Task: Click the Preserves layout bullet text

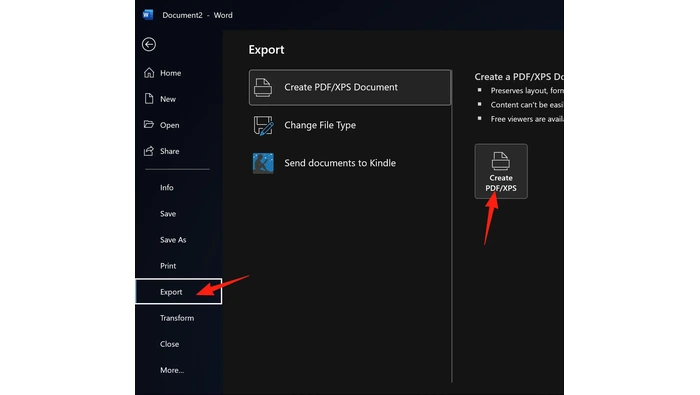Action: click(527, 91)
